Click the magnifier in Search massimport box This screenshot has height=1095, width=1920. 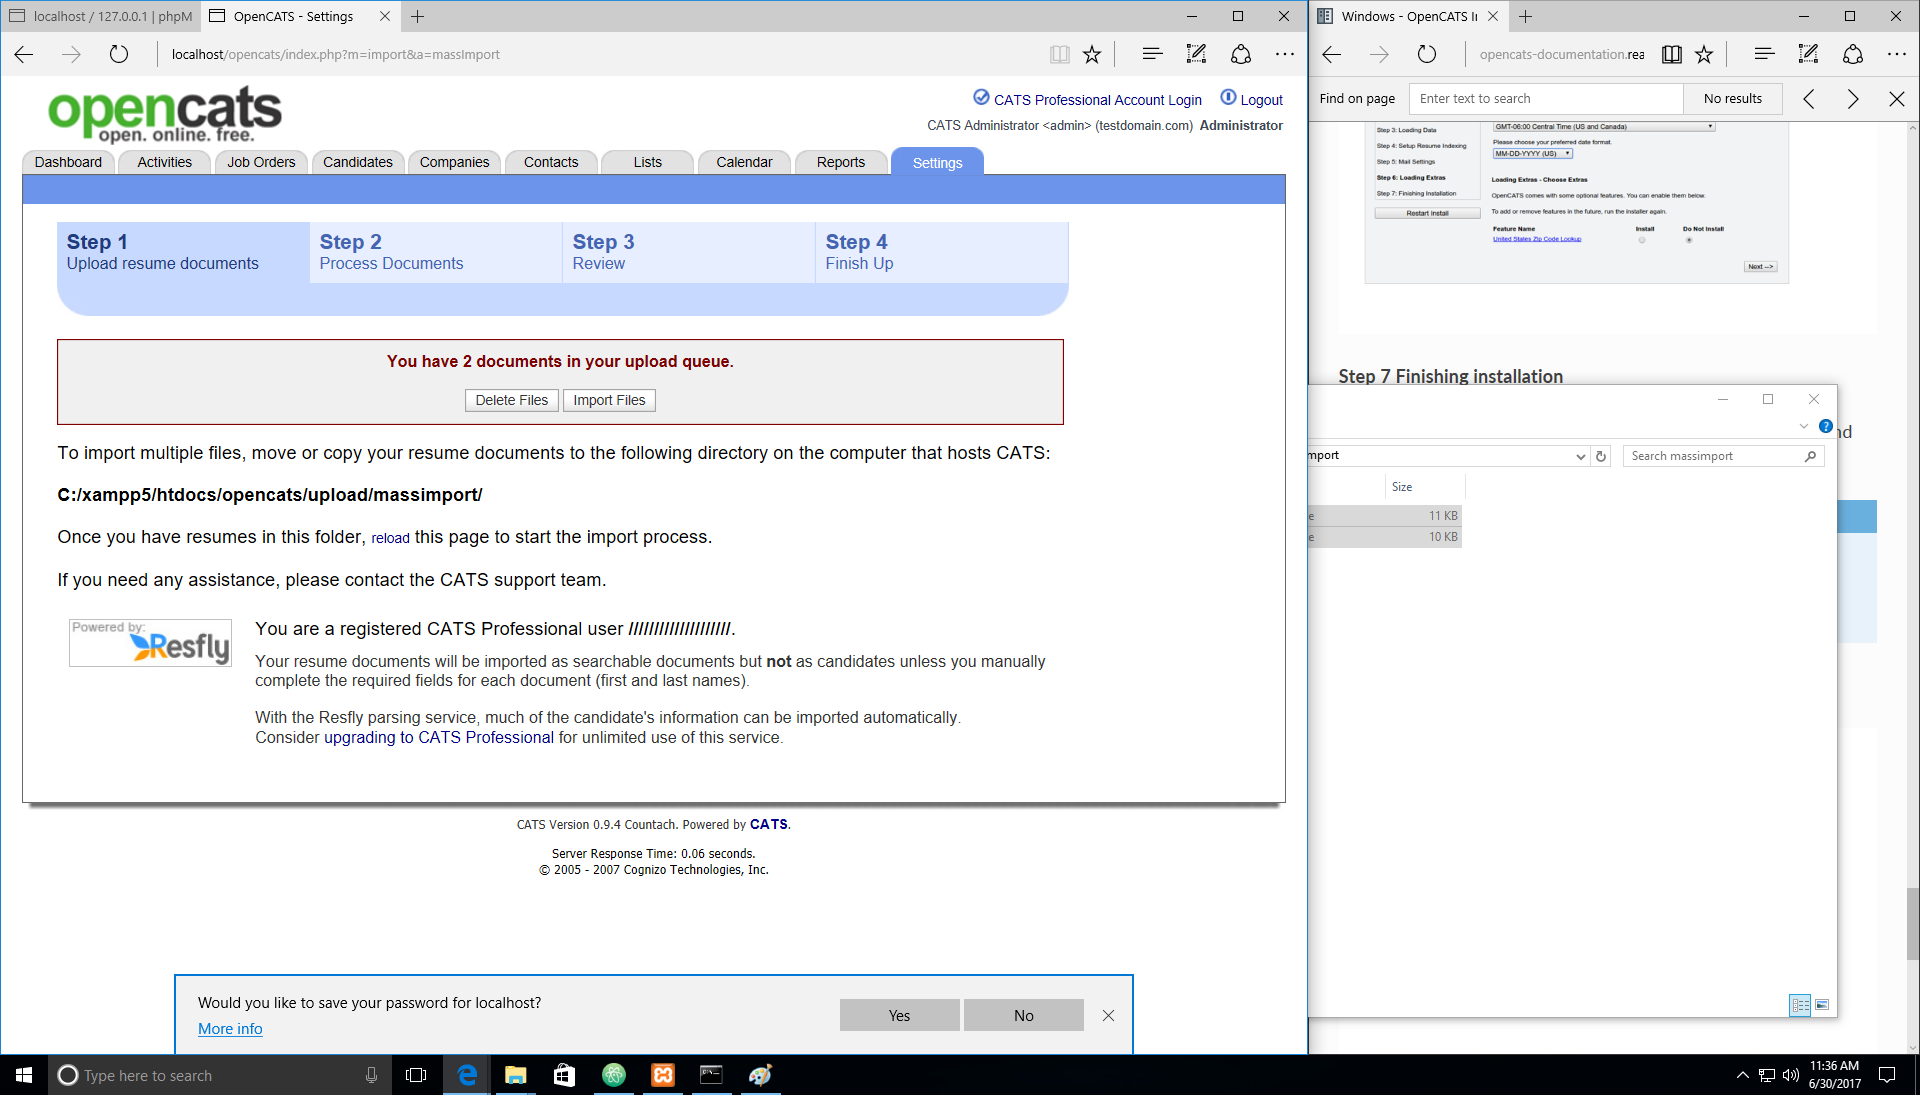[x=1810, y=456]
